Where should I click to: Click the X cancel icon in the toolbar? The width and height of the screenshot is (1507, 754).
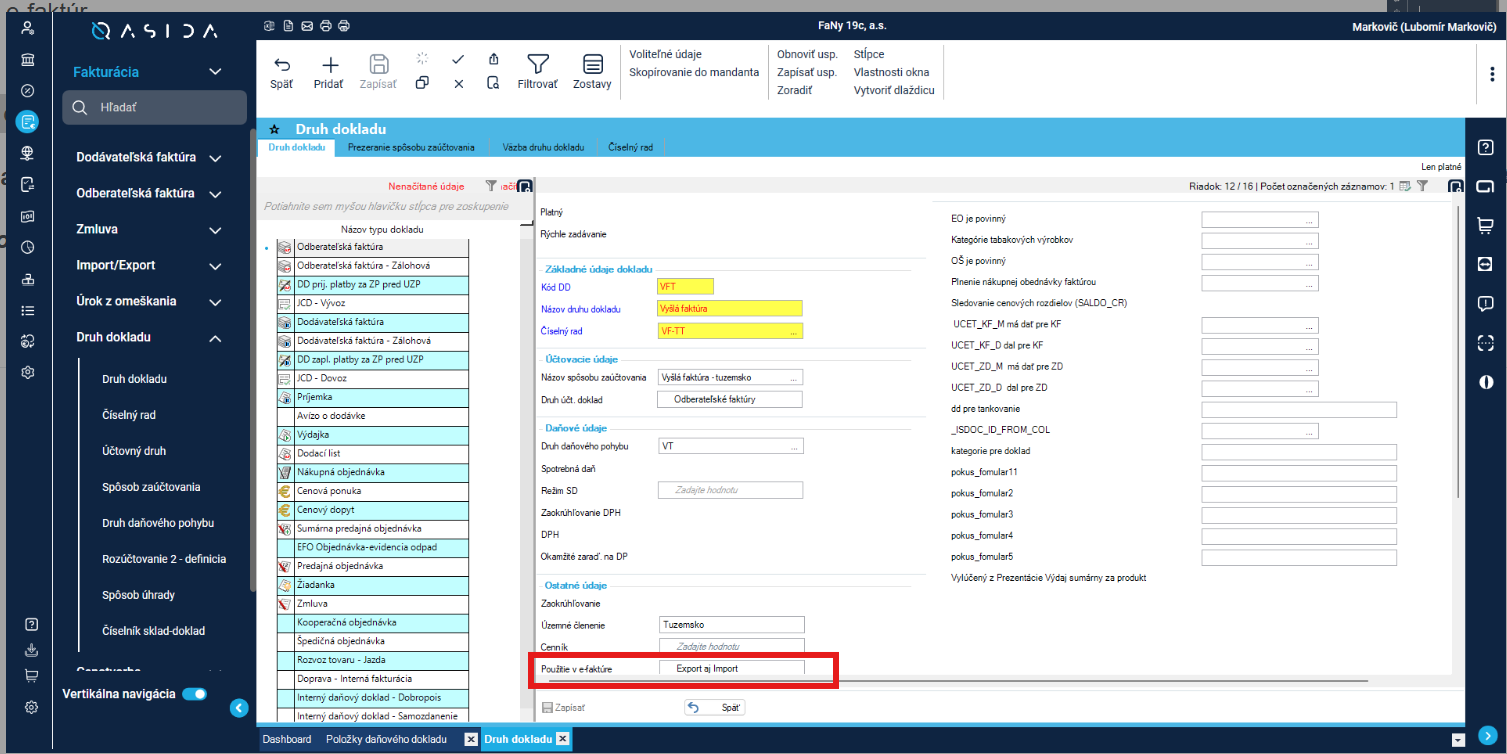click(x=458, y=84)
